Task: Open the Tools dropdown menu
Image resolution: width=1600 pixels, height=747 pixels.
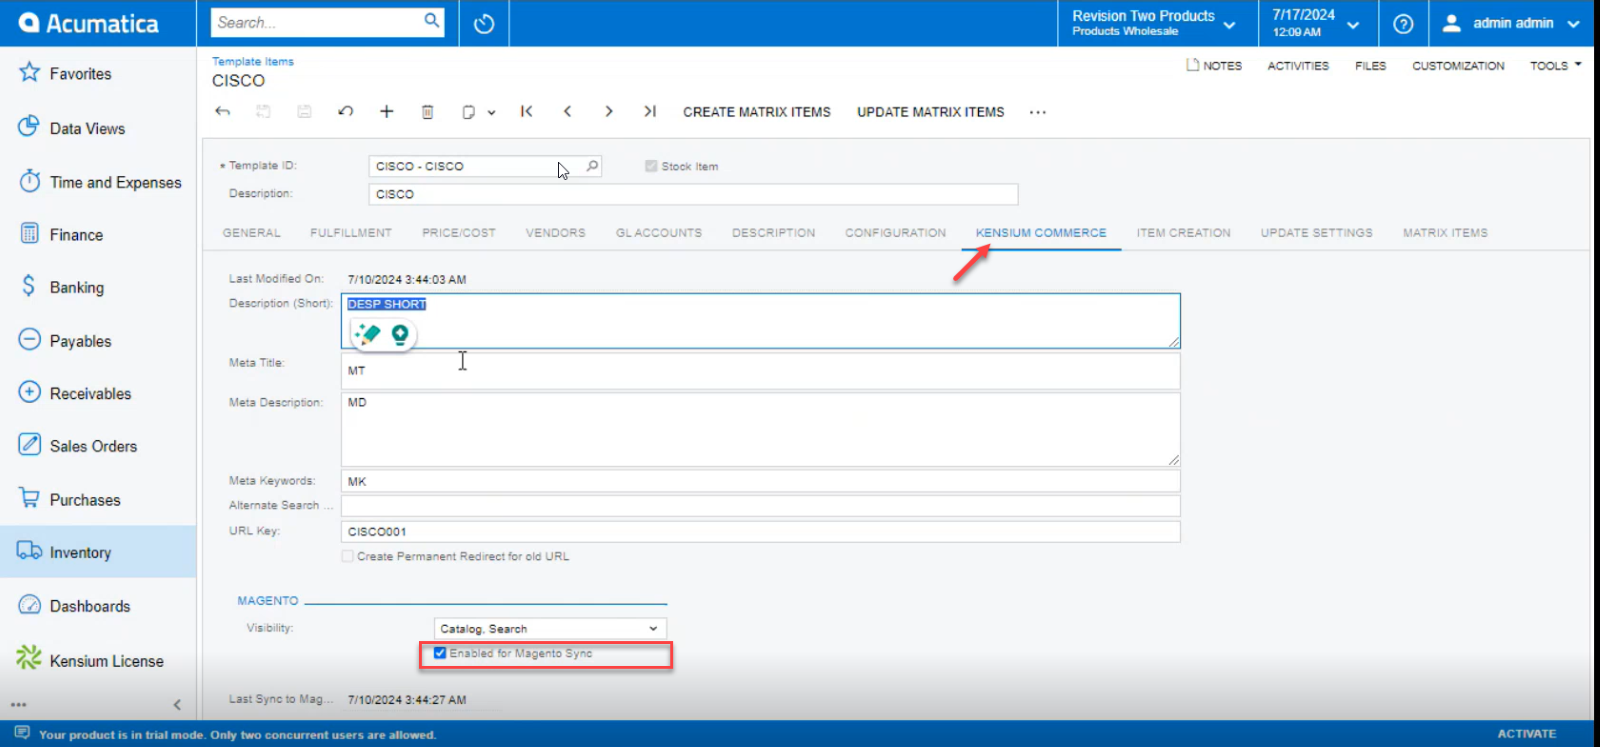Action: click(1555, 65)
